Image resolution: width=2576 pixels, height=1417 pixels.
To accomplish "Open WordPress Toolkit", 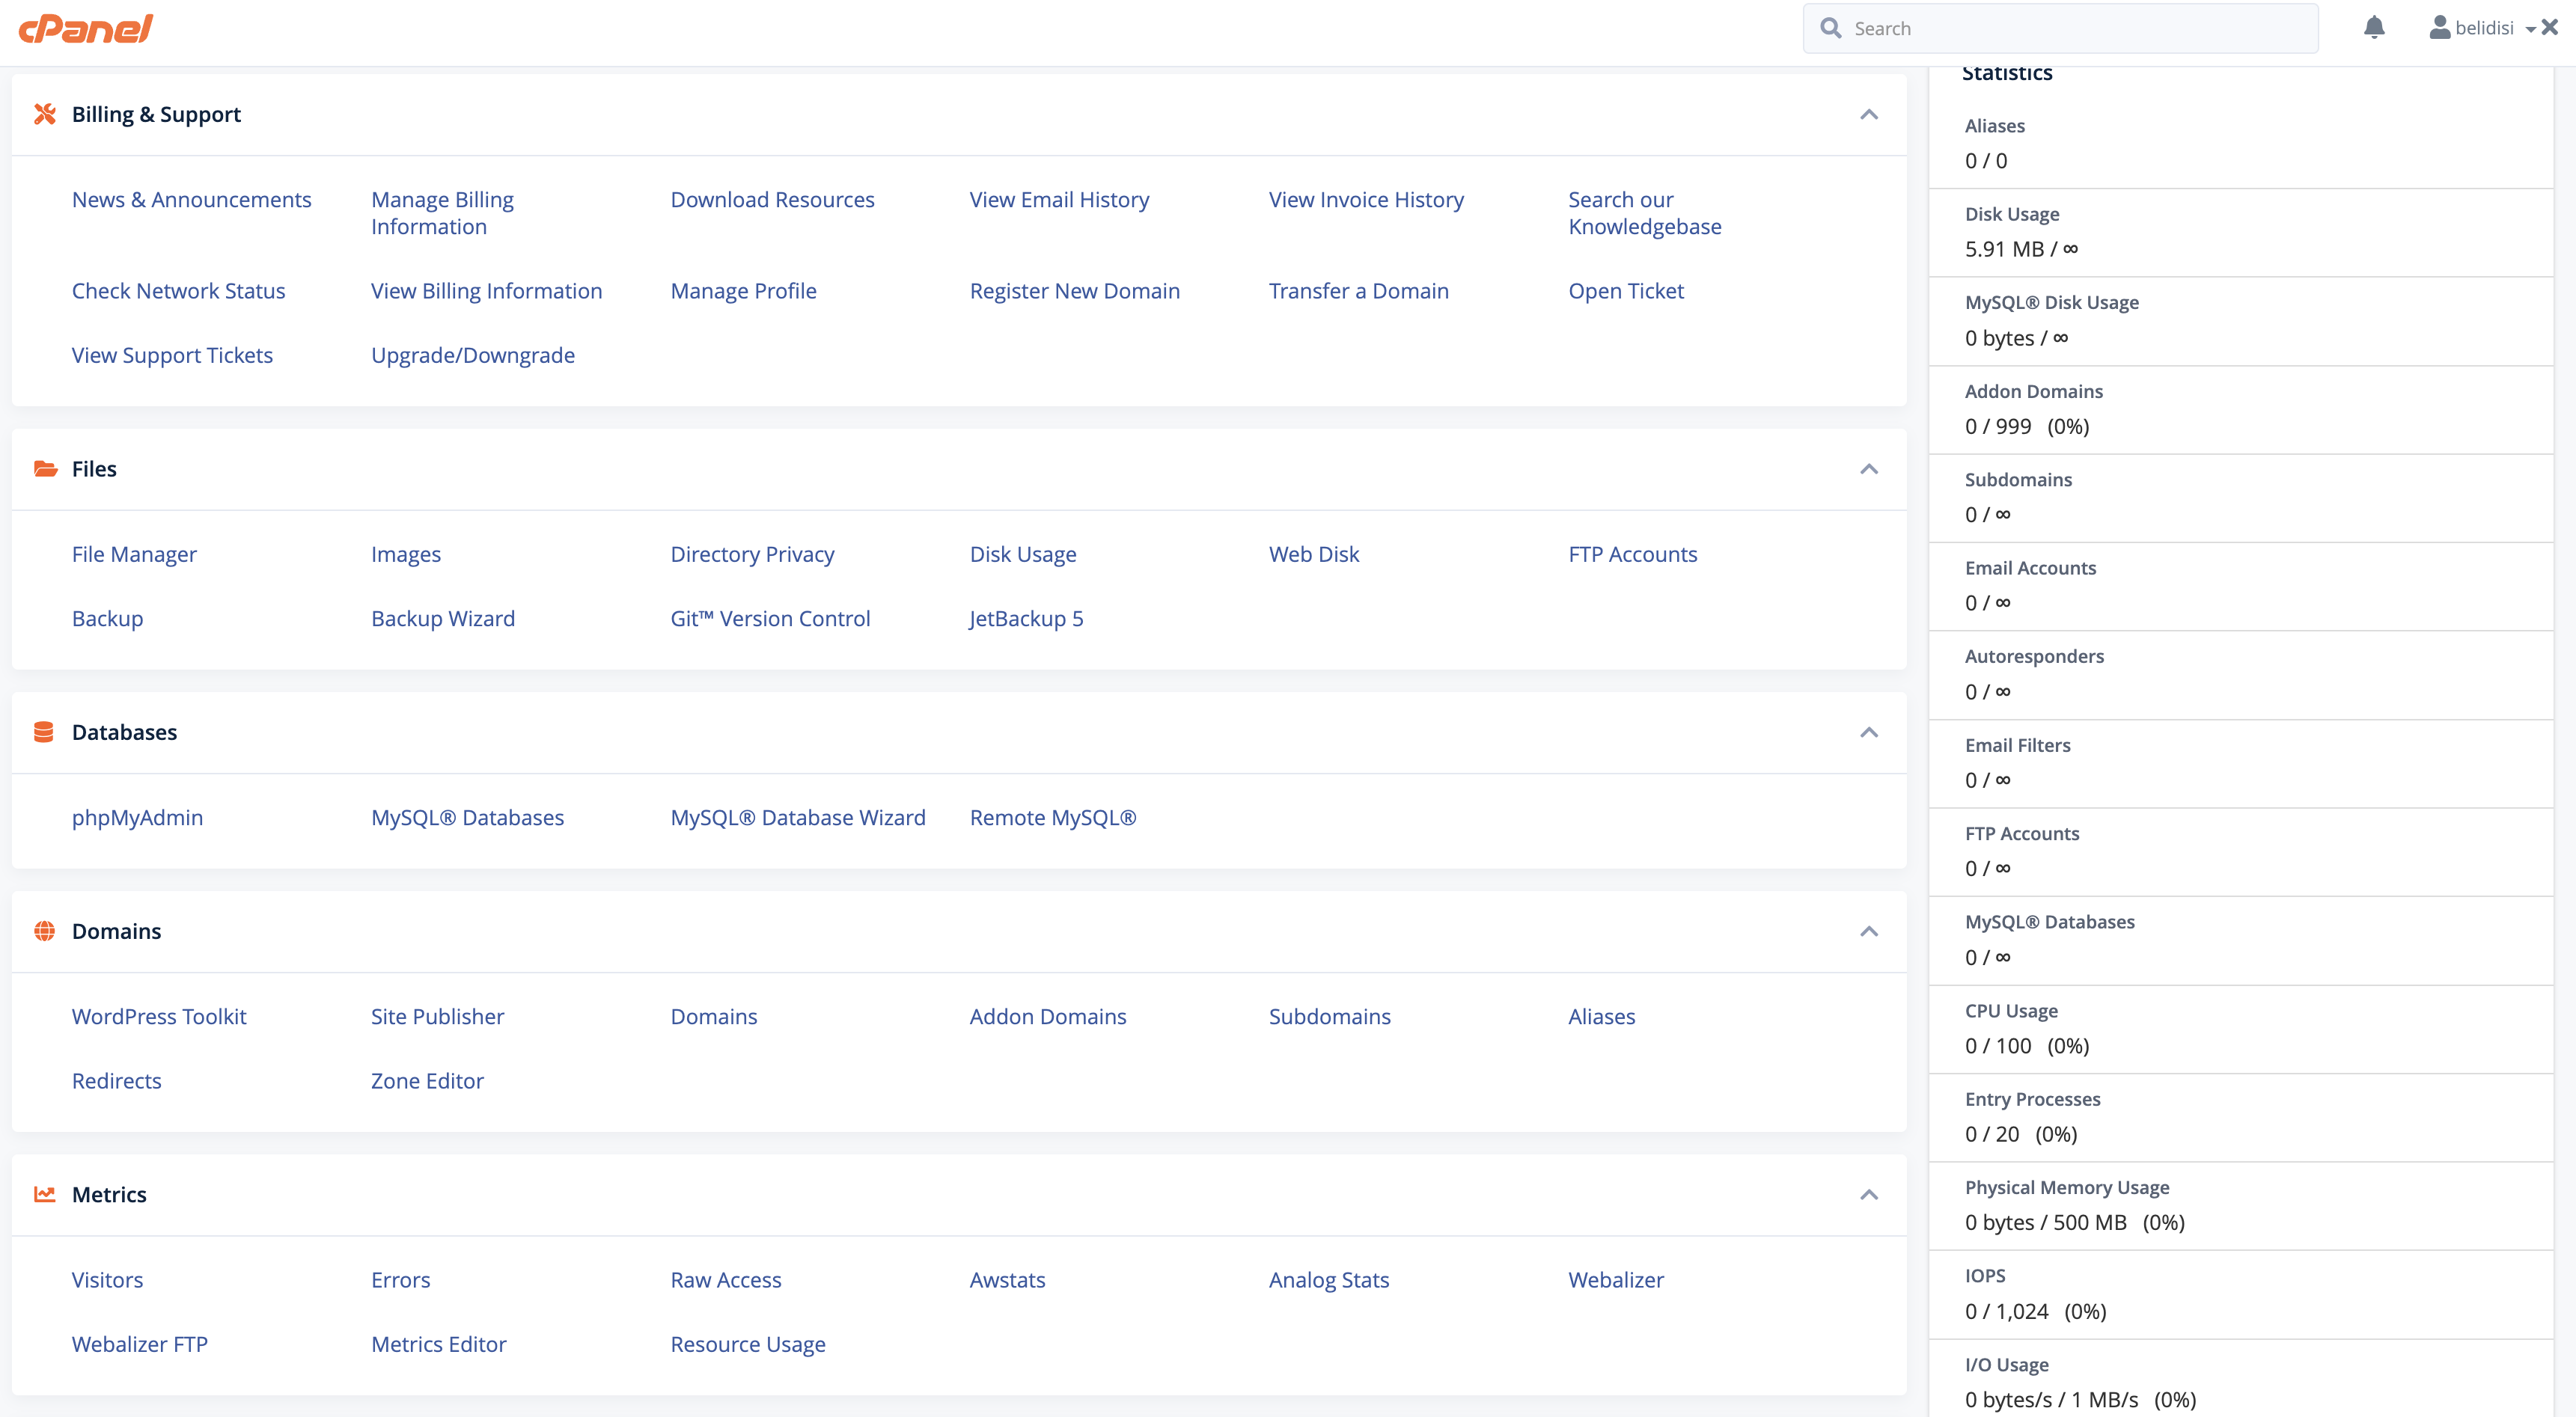I will pos(159,1016).
